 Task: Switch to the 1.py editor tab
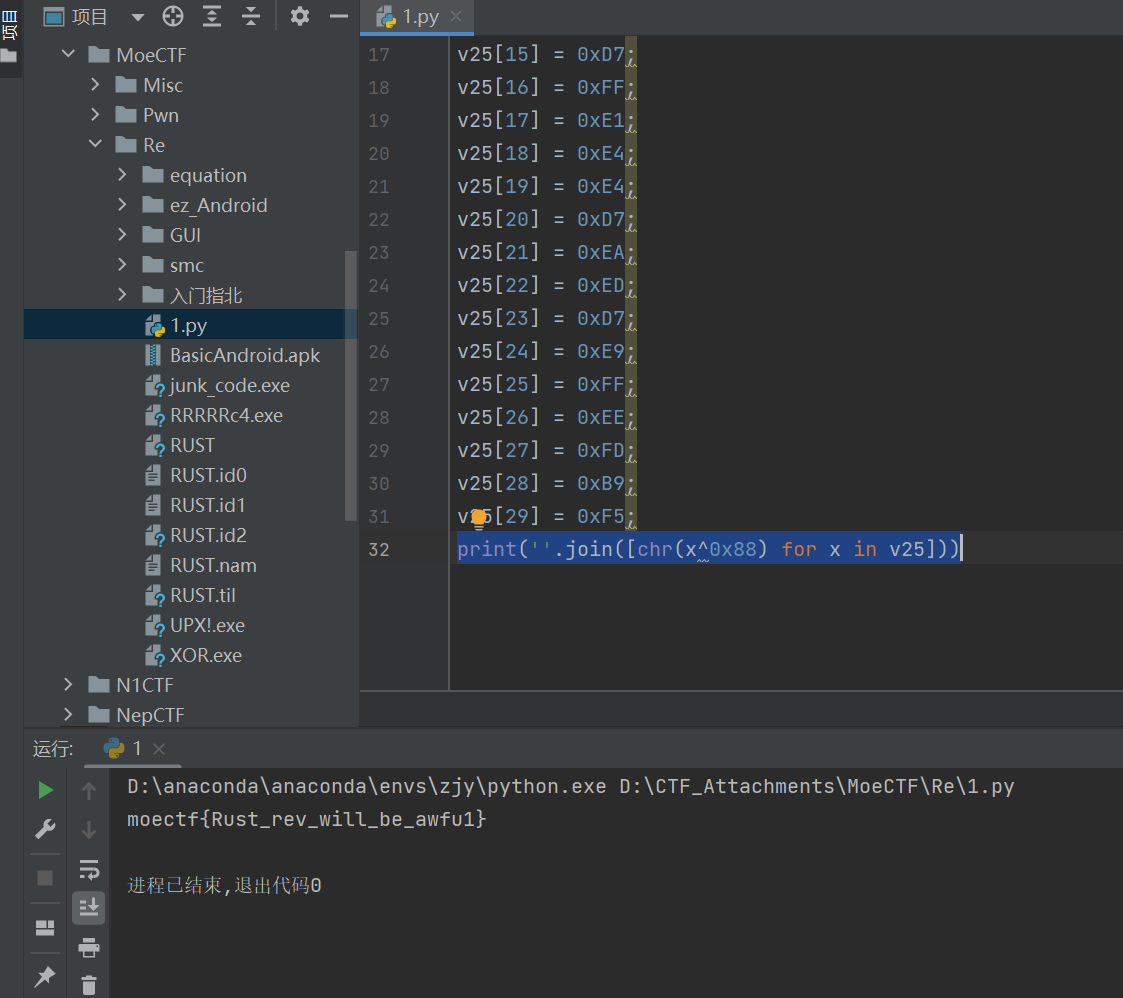click(420, 17)
